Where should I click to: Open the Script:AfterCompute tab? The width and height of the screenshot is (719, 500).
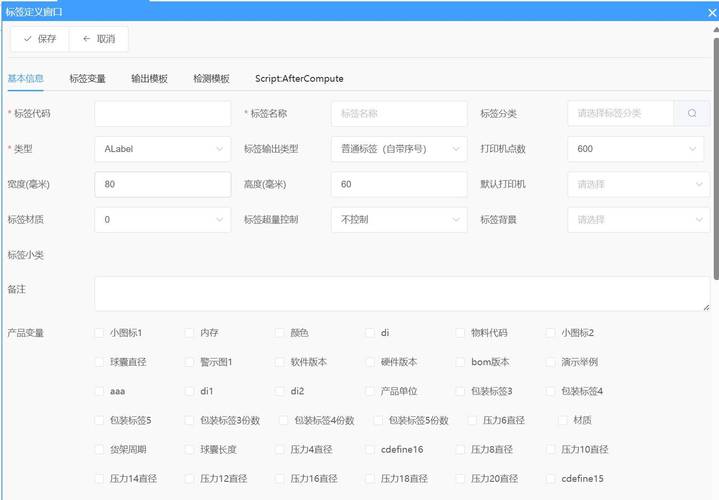point(299,78)
